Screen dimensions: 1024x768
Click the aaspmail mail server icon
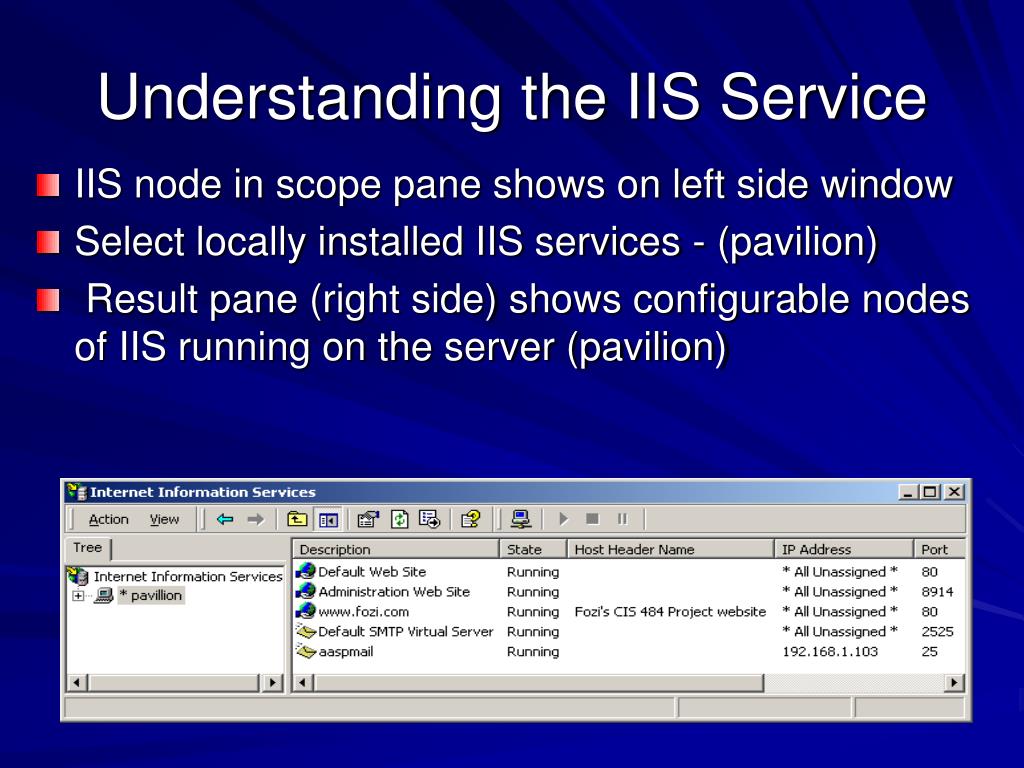coord(306,651)
